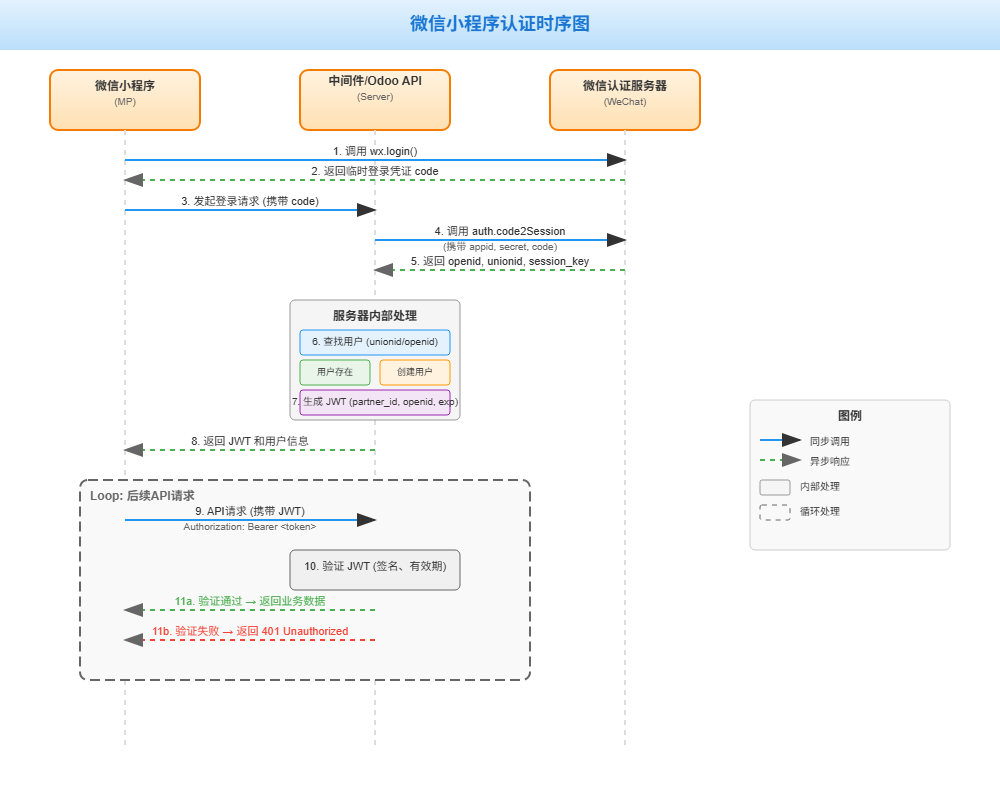Select the box 6. 查找用户 (unionid/openid)
The width and height of the screenshot is (1000, 800).
pyautogui.click(x=375, y=342)
